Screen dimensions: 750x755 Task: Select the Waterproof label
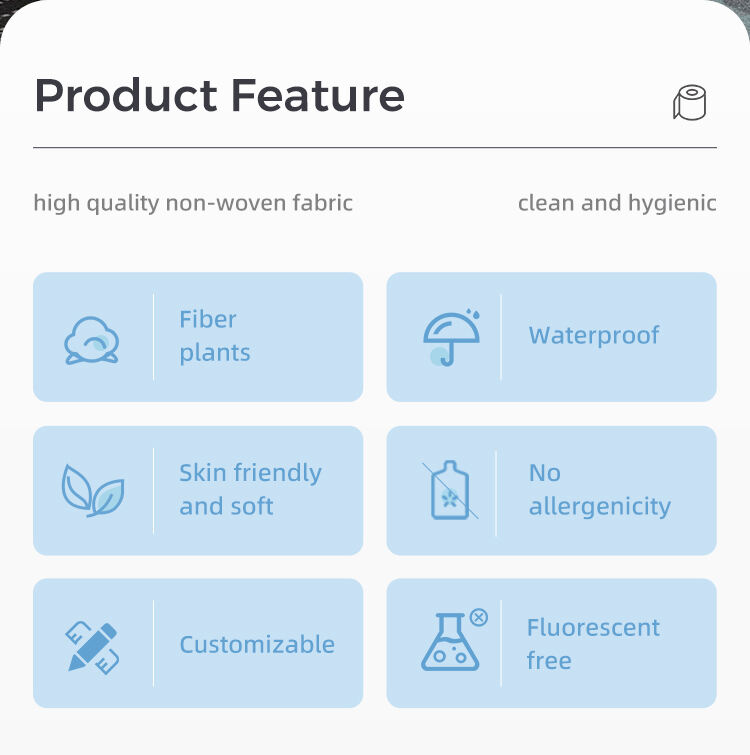[594, 336]
